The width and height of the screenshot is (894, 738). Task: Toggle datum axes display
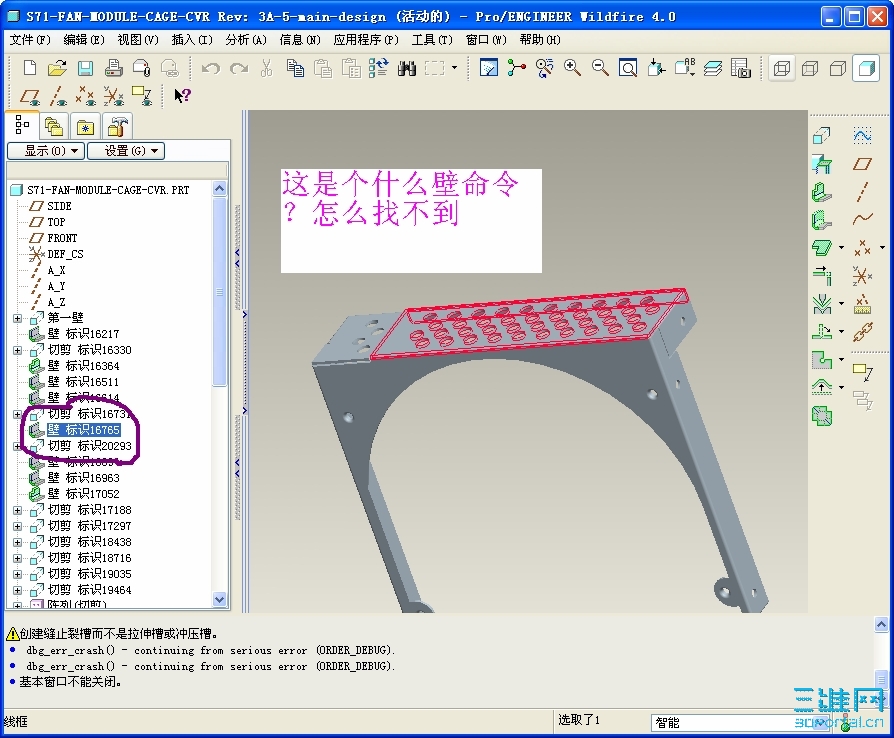point(58,96)
